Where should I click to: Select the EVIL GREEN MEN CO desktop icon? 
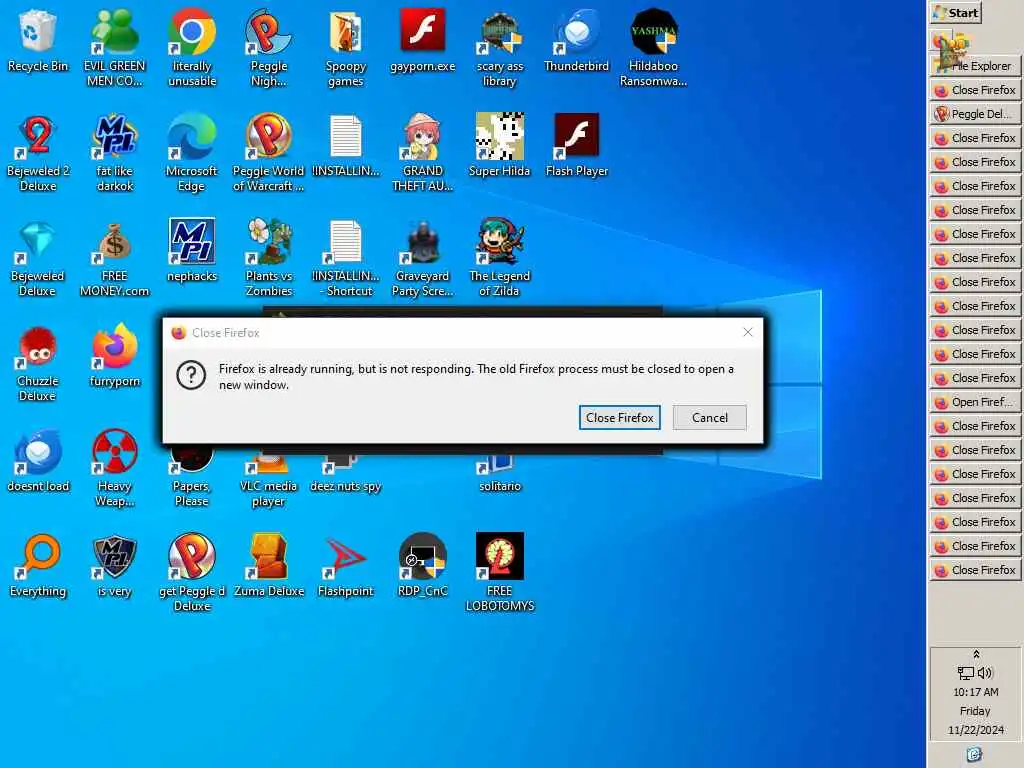tap(114, 47)
